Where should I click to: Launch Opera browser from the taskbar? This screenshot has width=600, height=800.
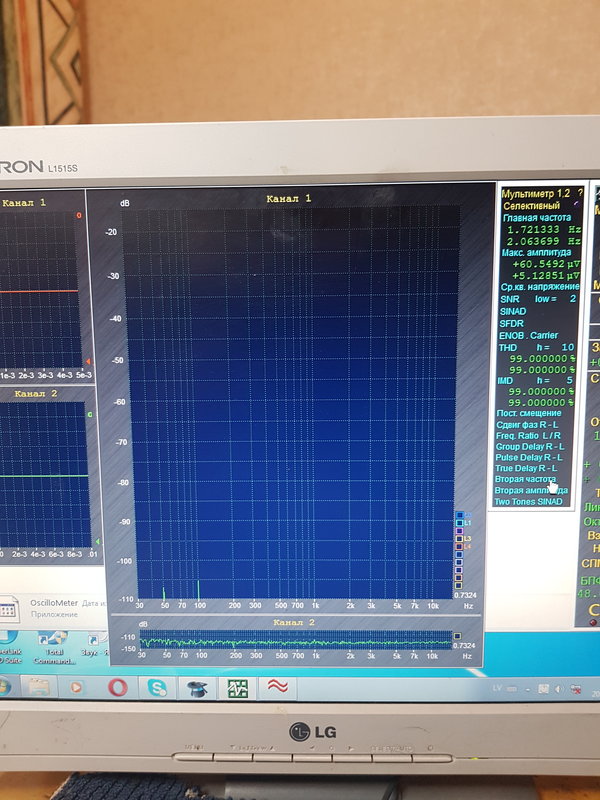[118, 687]
